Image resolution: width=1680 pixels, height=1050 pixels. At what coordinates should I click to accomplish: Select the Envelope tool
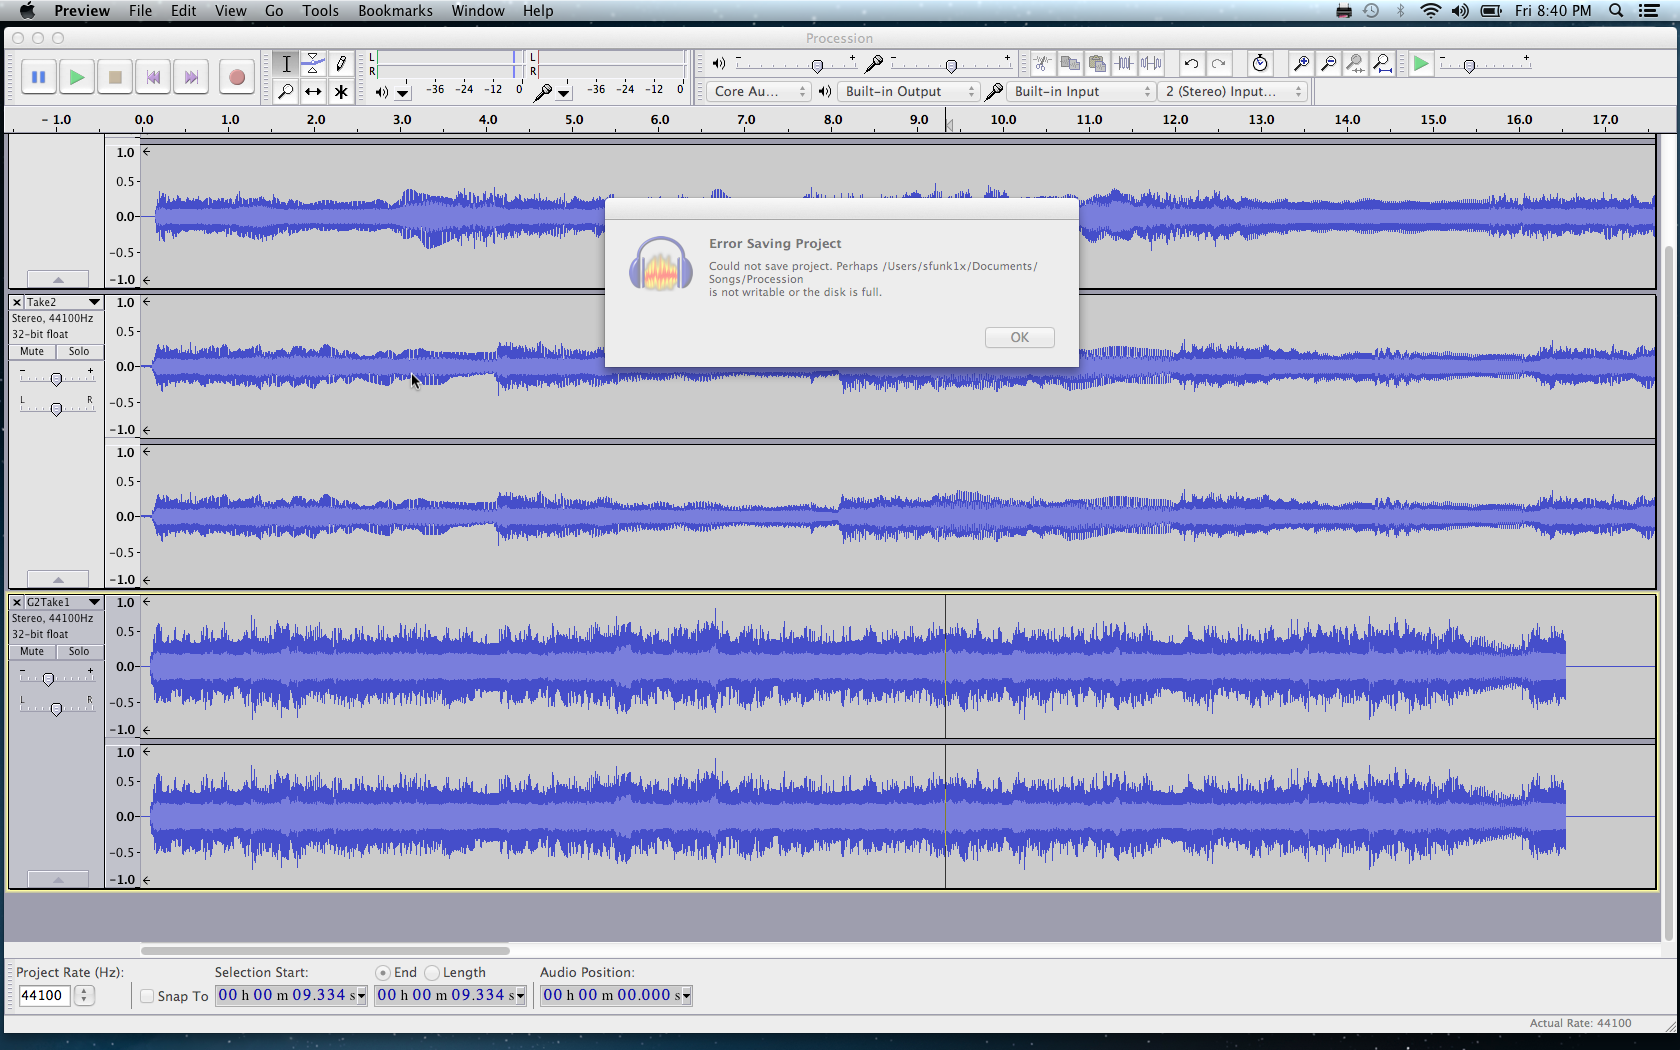pyautogui.click(x=313, y=64)
